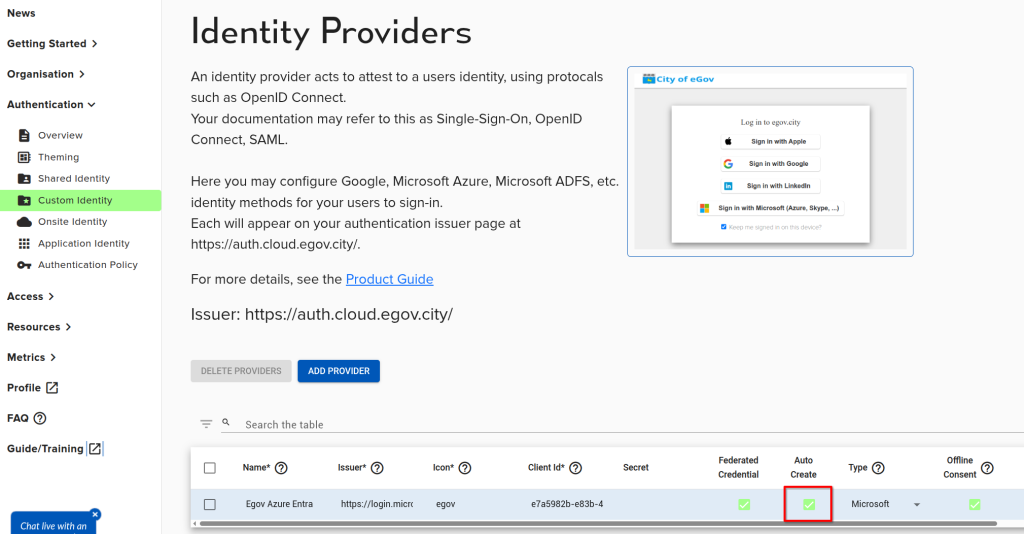Click the ADD PROVIDER button
The width and height of the screenshot is (1024, 534).
coord(338,371)
